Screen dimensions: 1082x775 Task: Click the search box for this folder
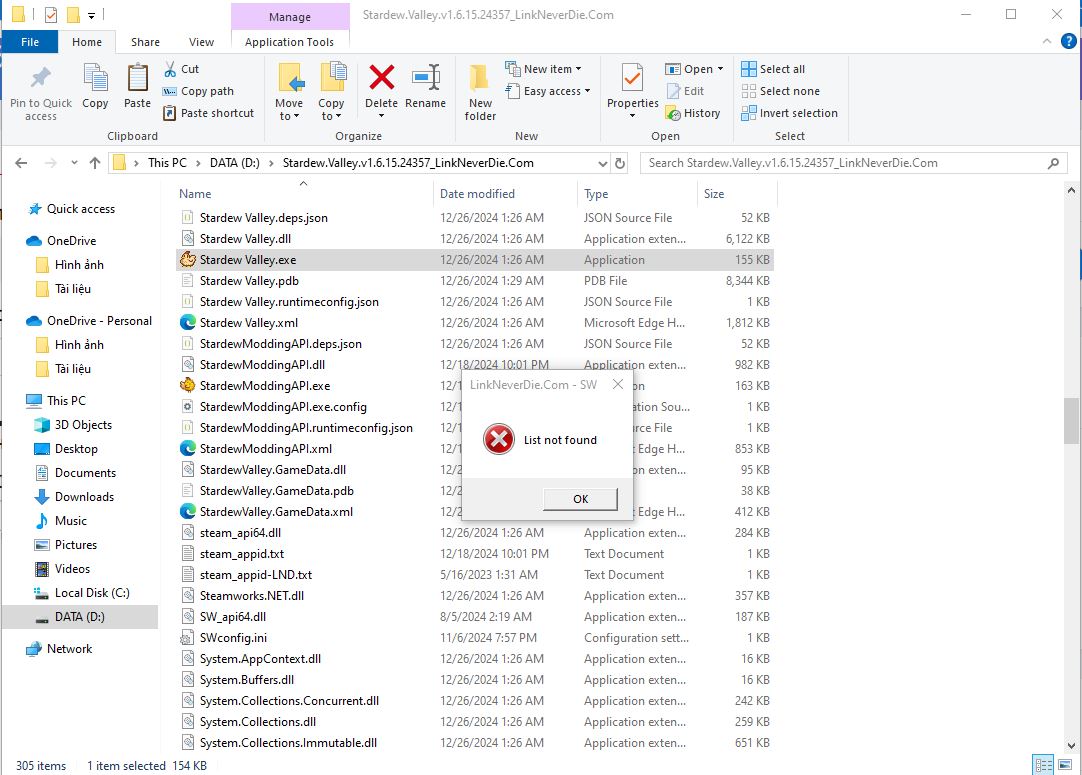[x=845, y=163]
